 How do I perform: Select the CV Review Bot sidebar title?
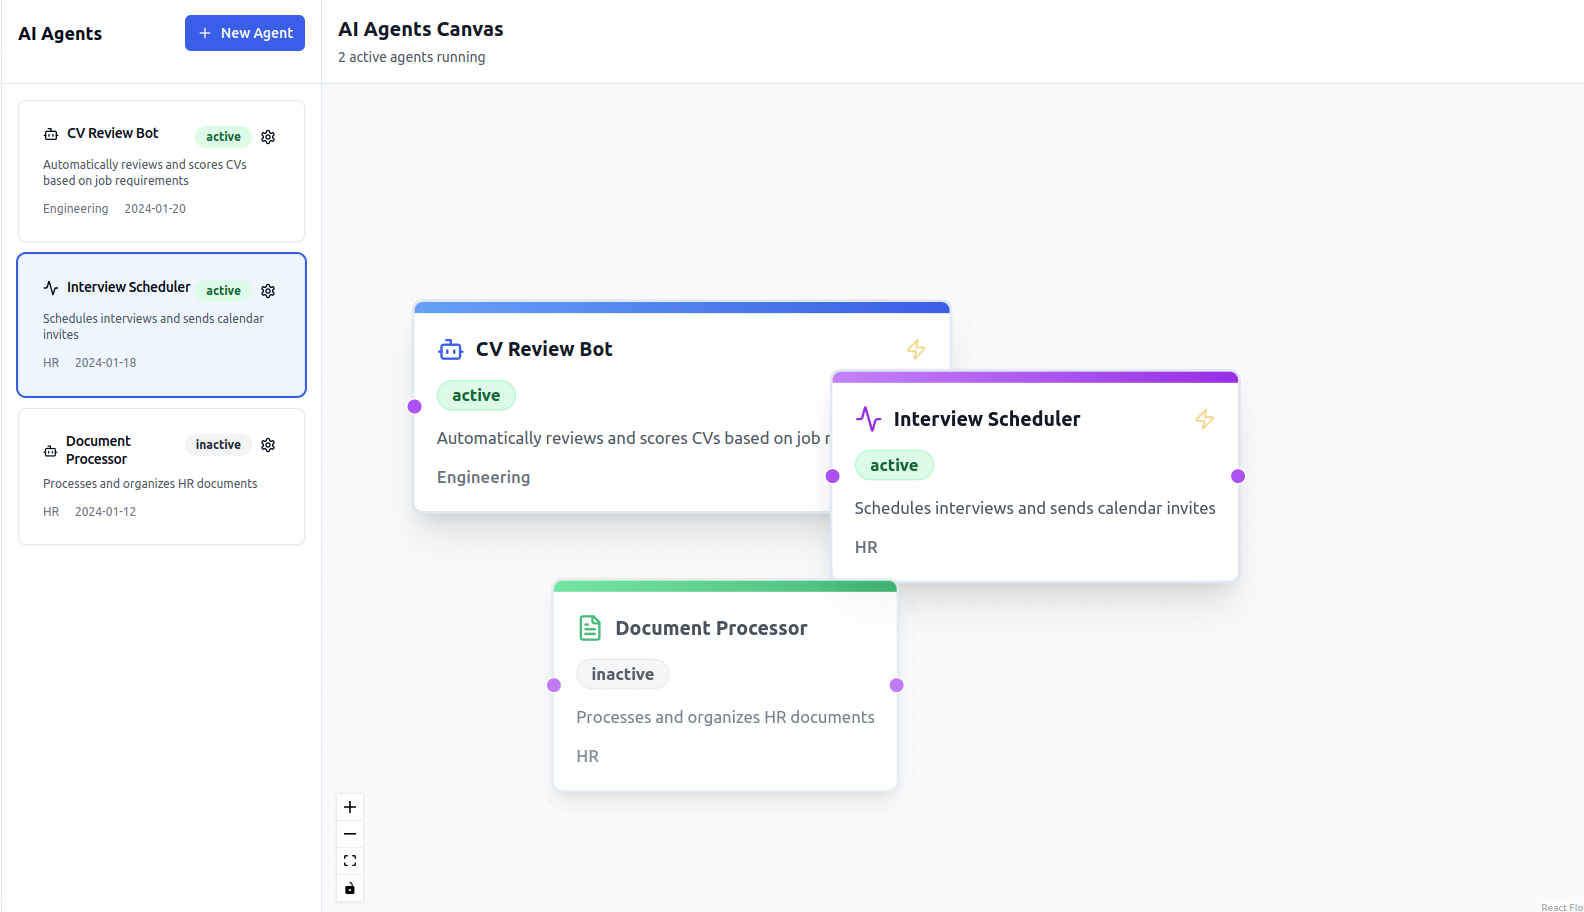point(113,133)
